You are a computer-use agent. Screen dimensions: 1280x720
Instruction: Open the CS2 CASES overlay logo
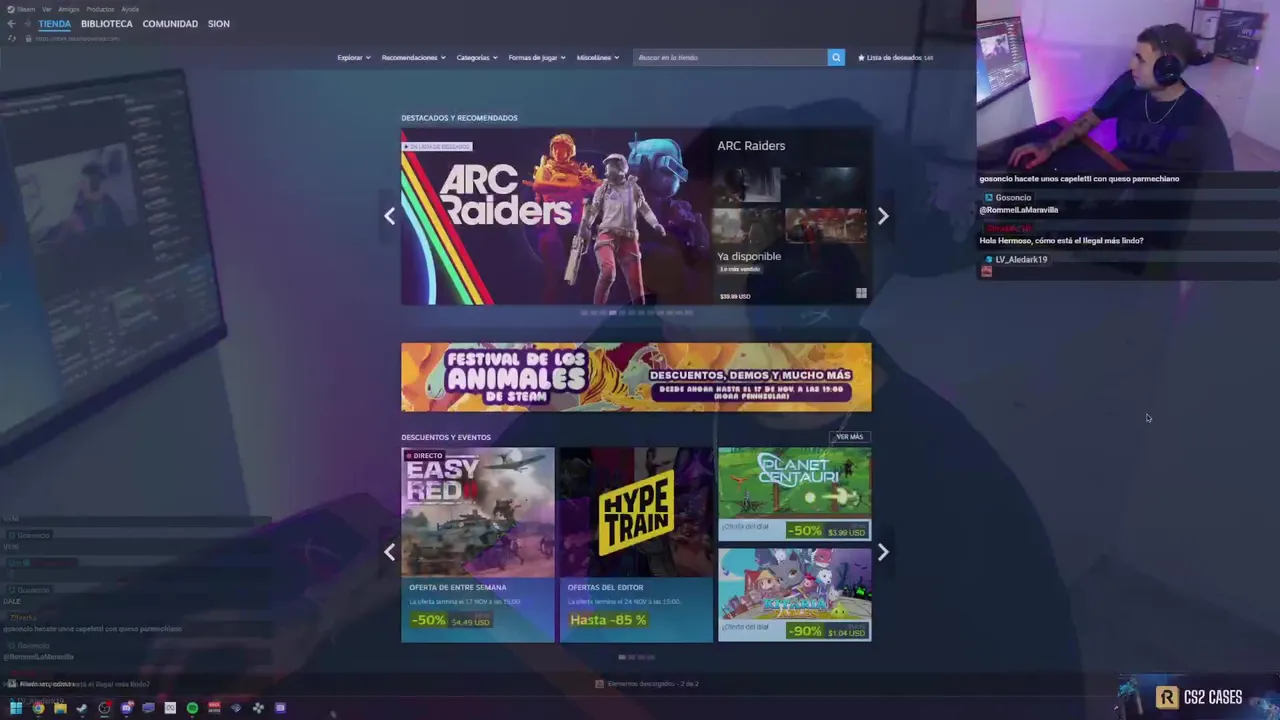(1198, 697)
